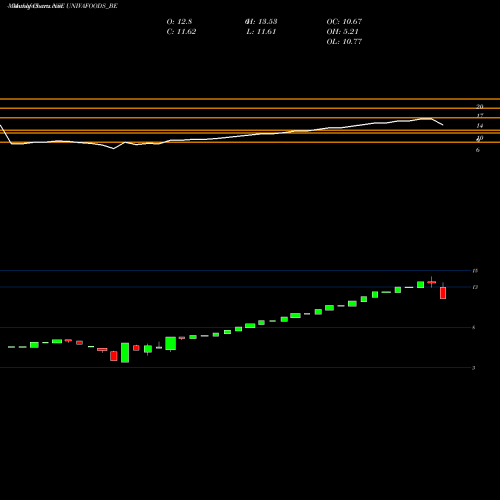
Task: Click the 'OC: 10.67' reading
Action: [x=344, y=22]
